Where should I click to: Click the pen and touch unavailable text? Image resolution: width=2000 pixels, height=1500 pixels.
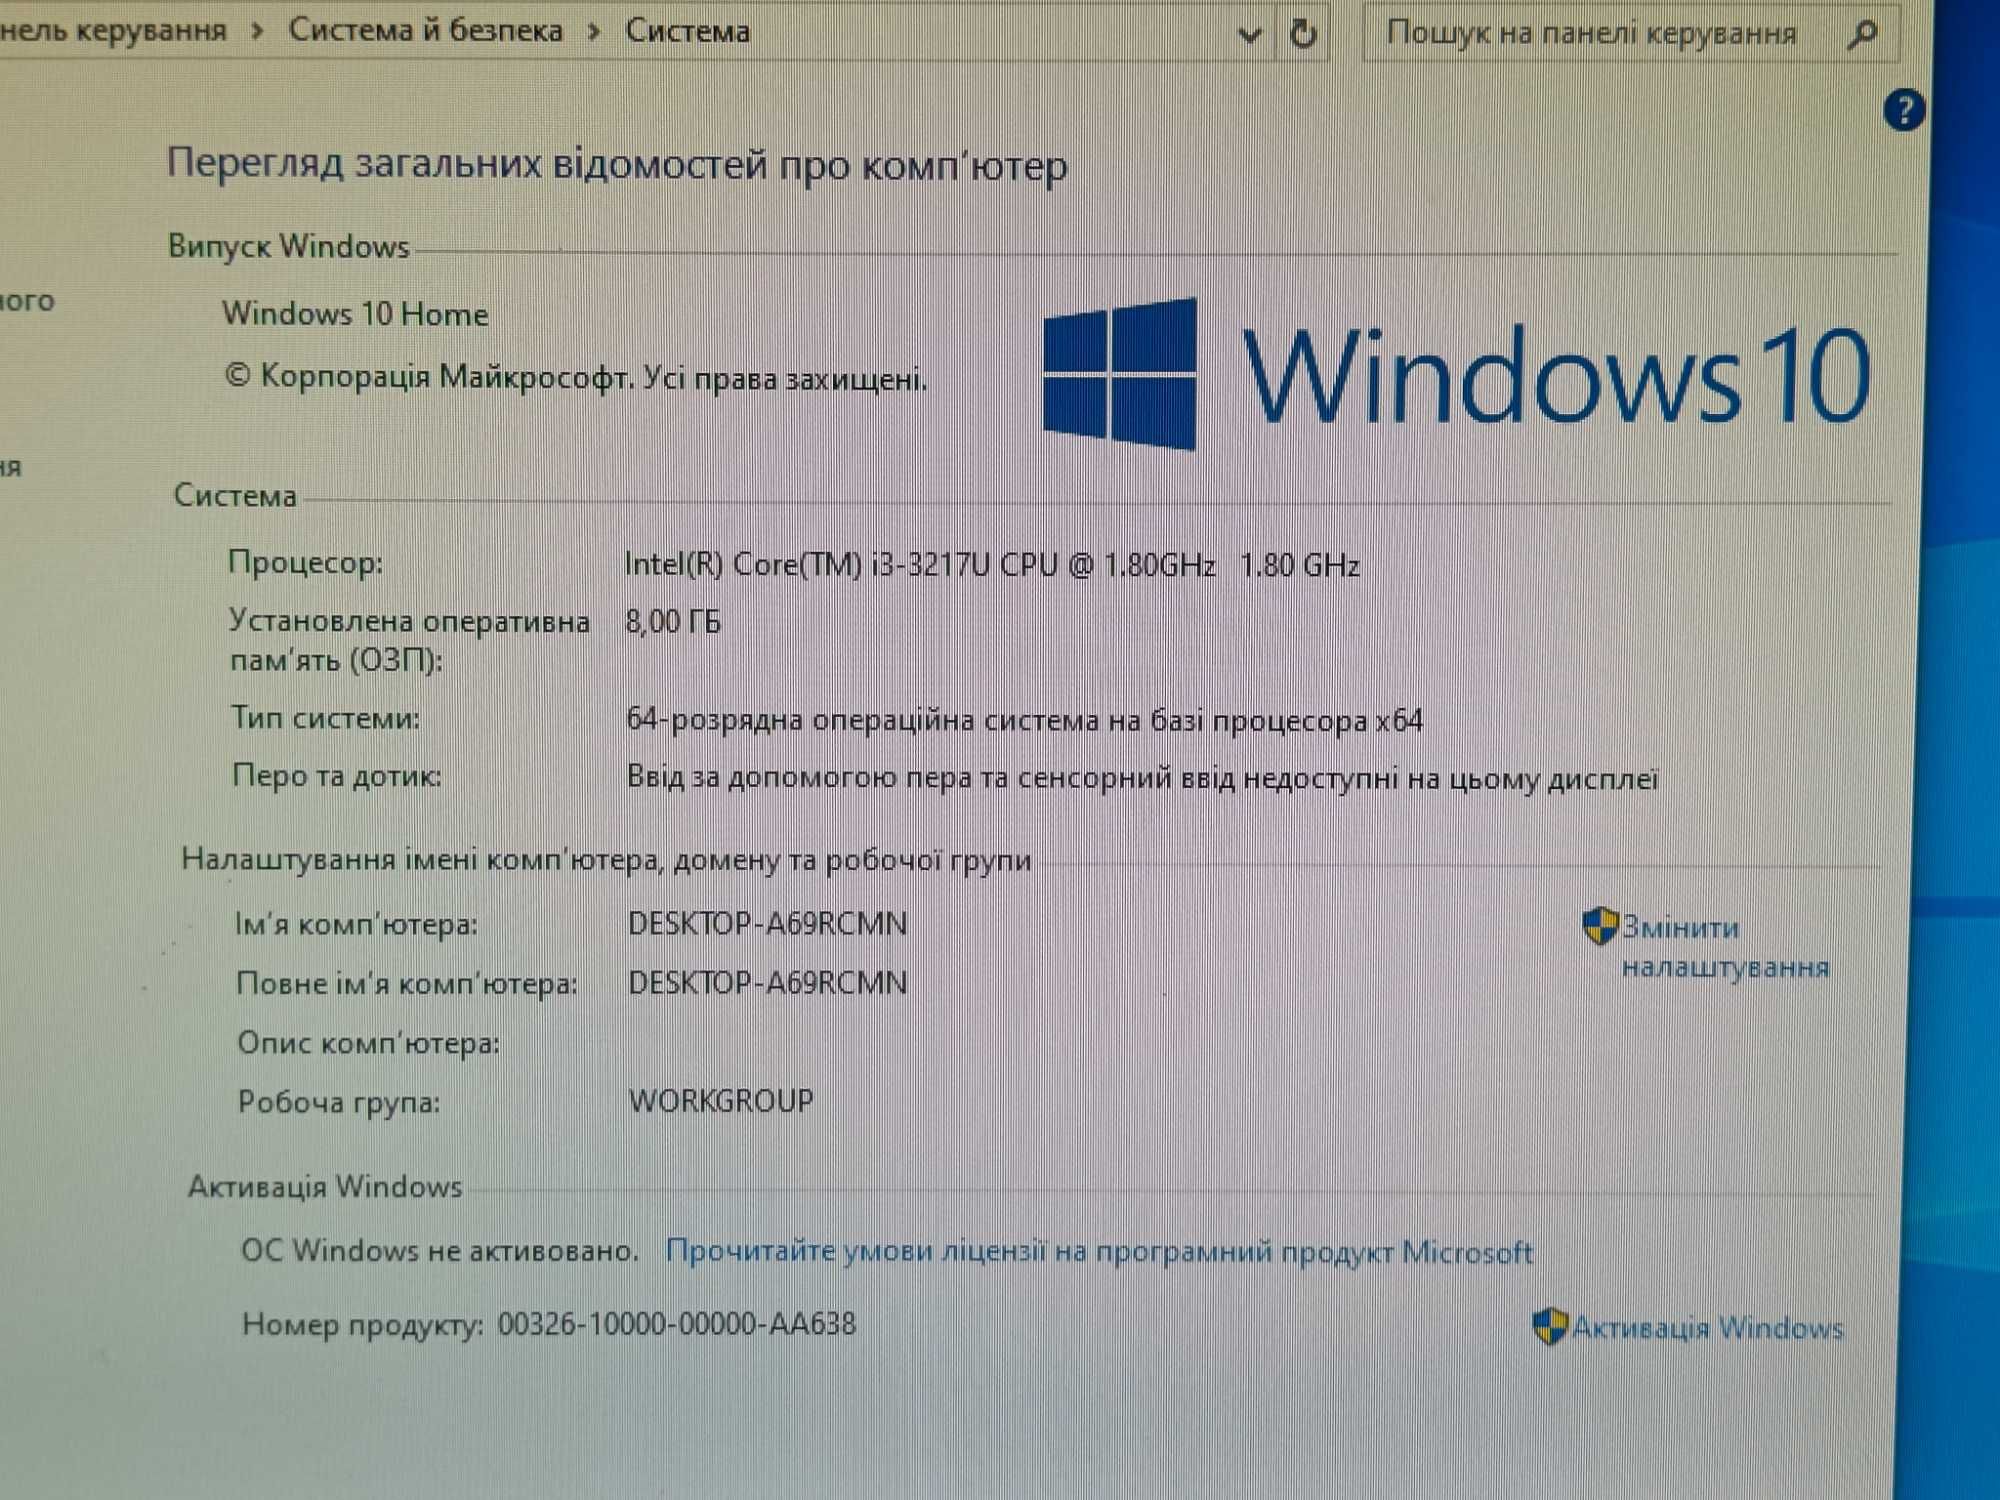coord(1142,778)
